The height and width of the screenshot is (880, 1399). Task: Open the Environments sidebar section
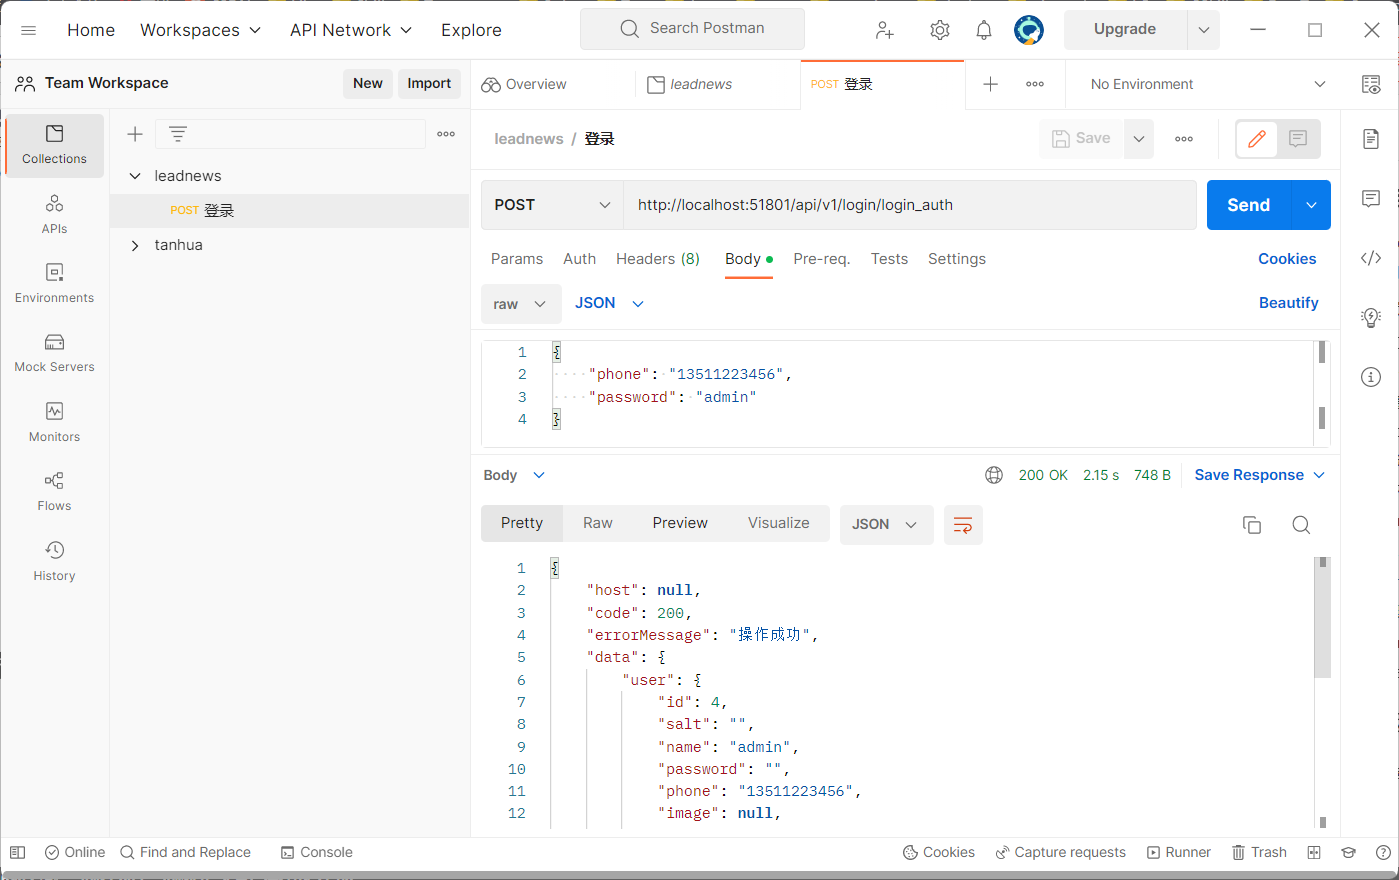(x=55, y=284)
